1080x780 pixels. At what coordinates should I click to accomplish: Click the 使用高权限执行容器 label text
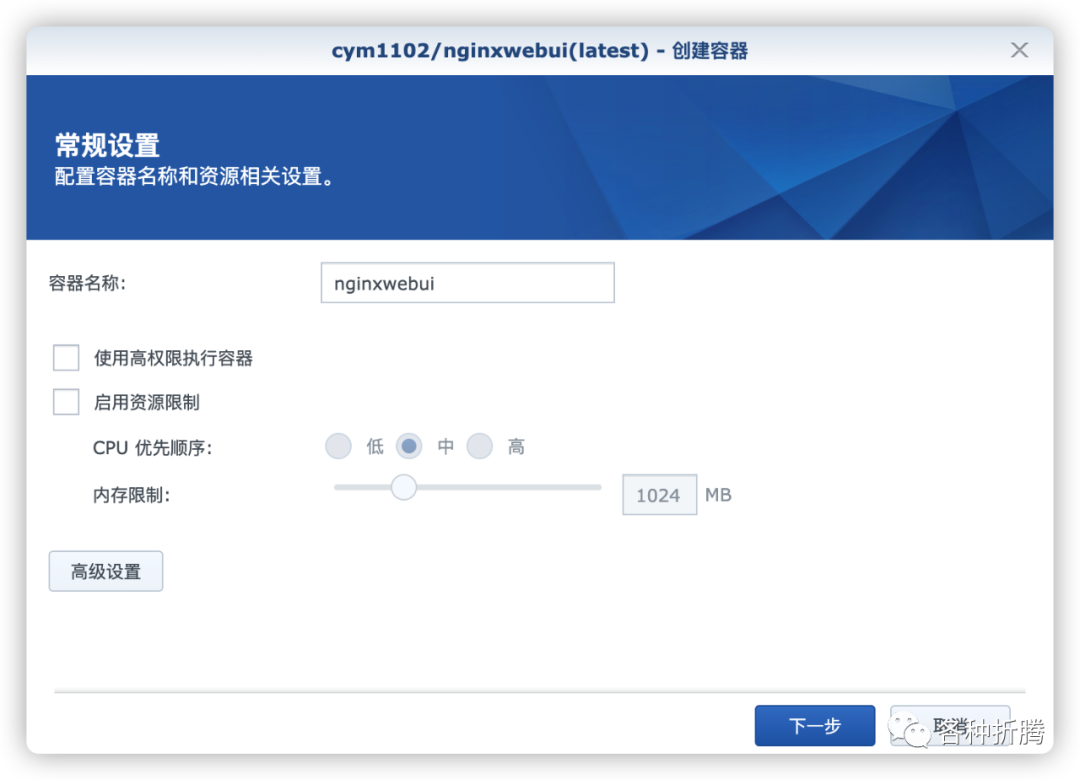(174, 358)
